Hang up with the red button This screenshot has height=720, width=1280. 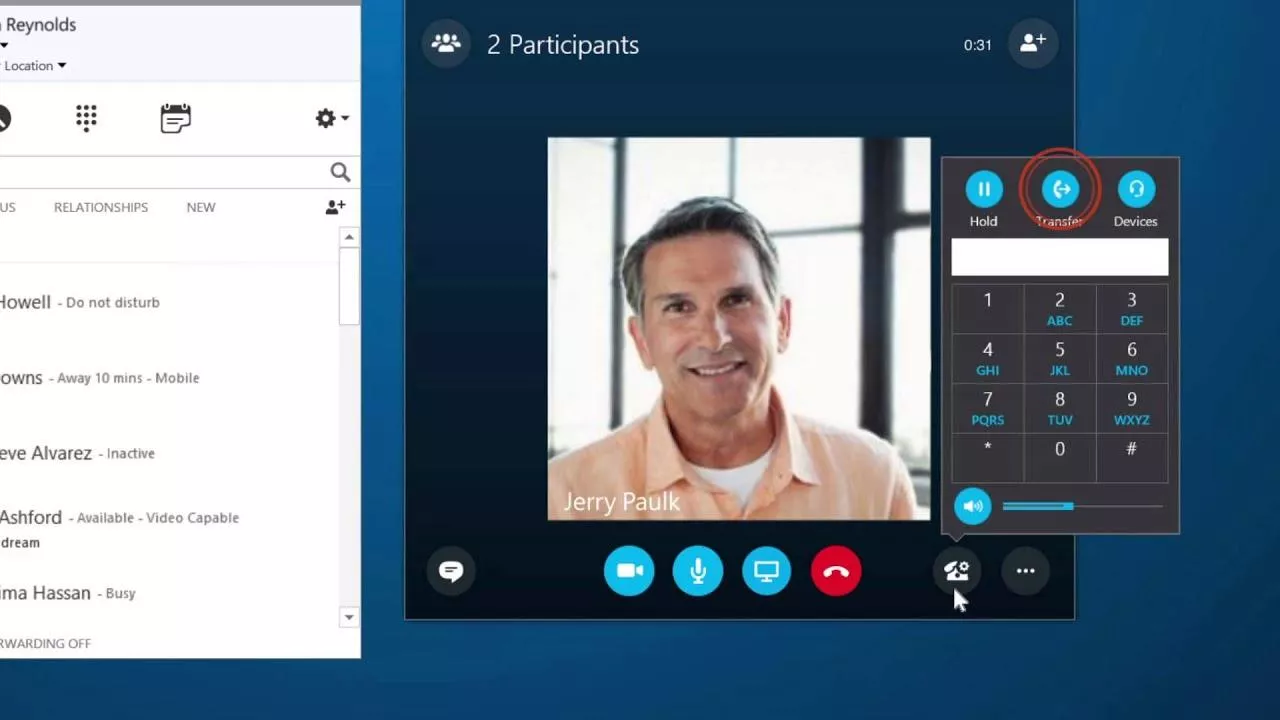click(836, 571)
